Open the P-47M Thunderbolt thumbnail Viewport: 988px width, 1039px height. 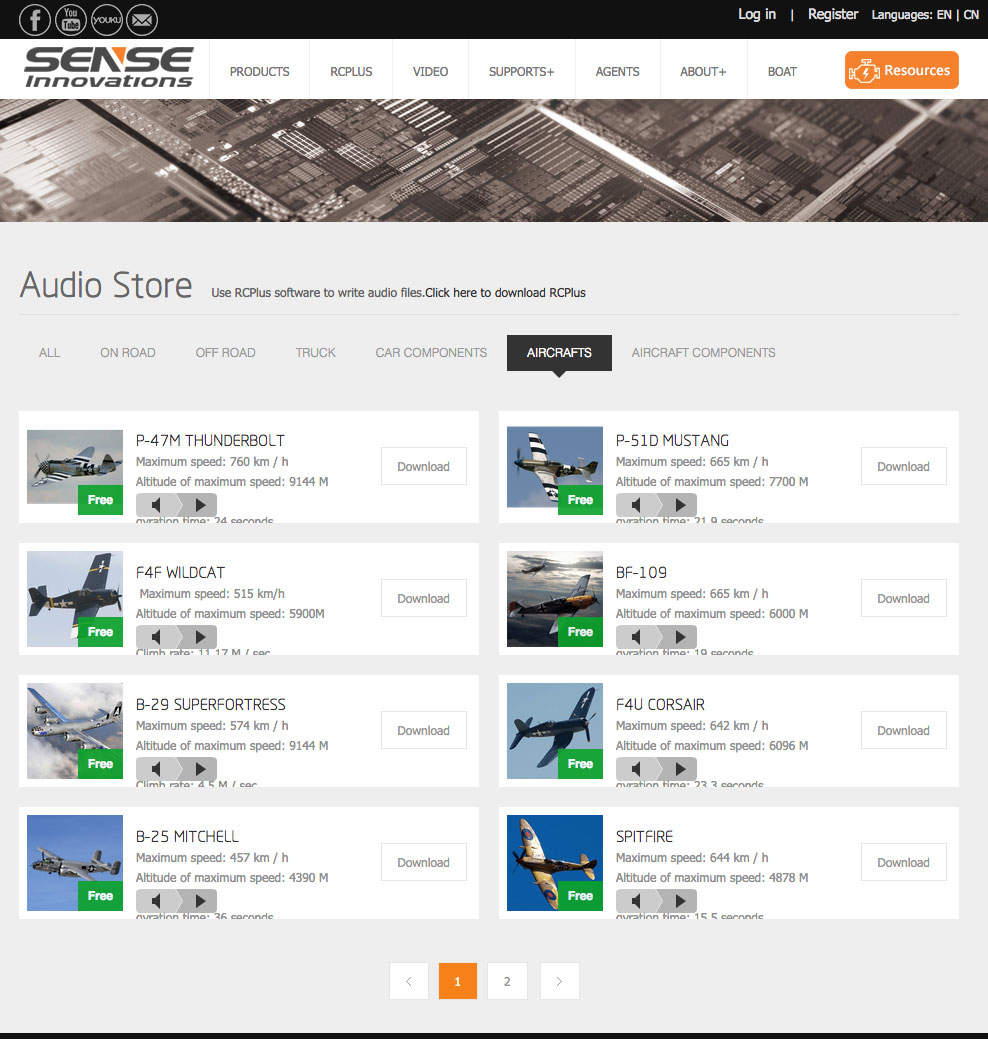75,467
